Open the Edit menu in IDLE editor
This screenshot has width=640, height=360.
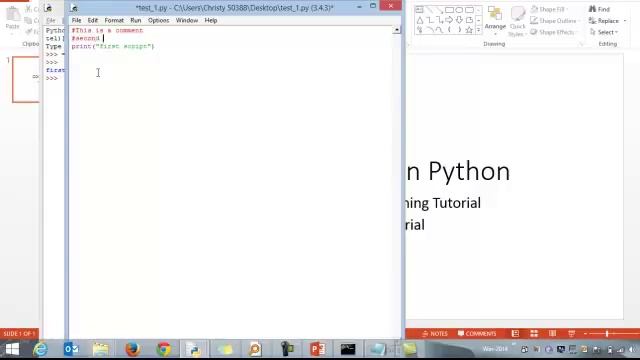click(93, 20)
